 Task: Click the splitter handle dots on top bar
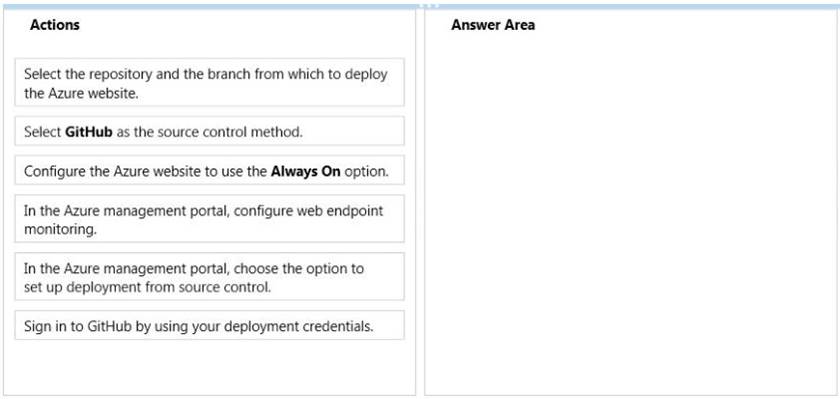(429, 6)
